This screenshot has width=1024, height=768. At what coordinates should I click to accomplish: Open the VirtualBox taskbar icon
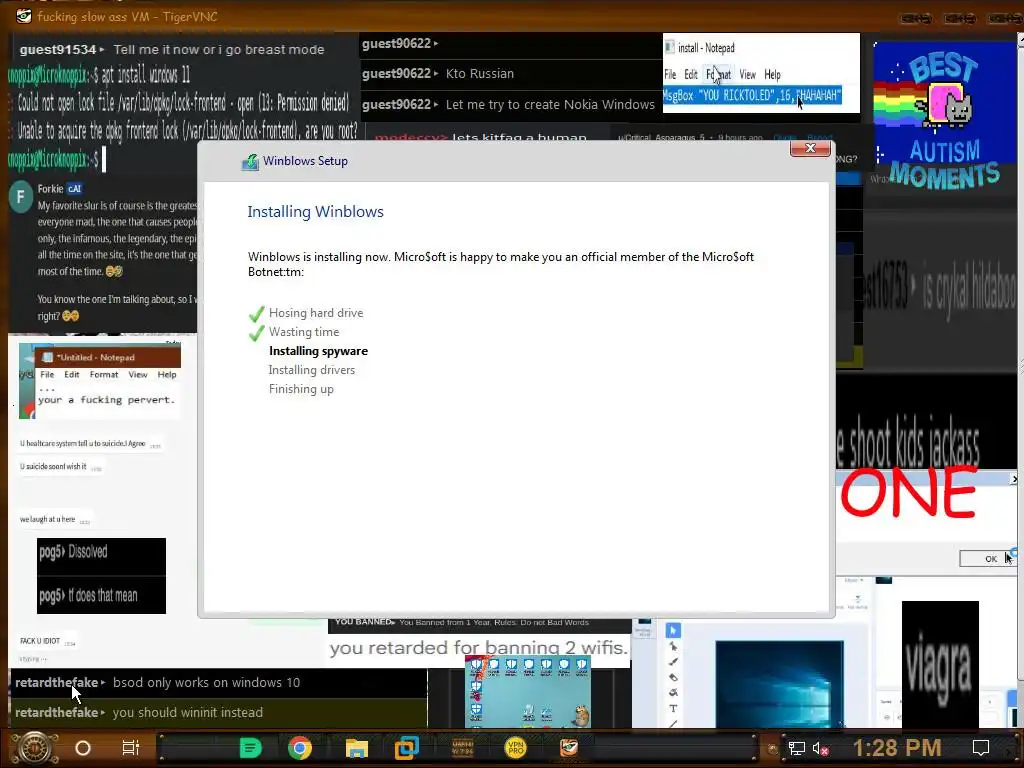pyautogui.click(x=406, y=748)
